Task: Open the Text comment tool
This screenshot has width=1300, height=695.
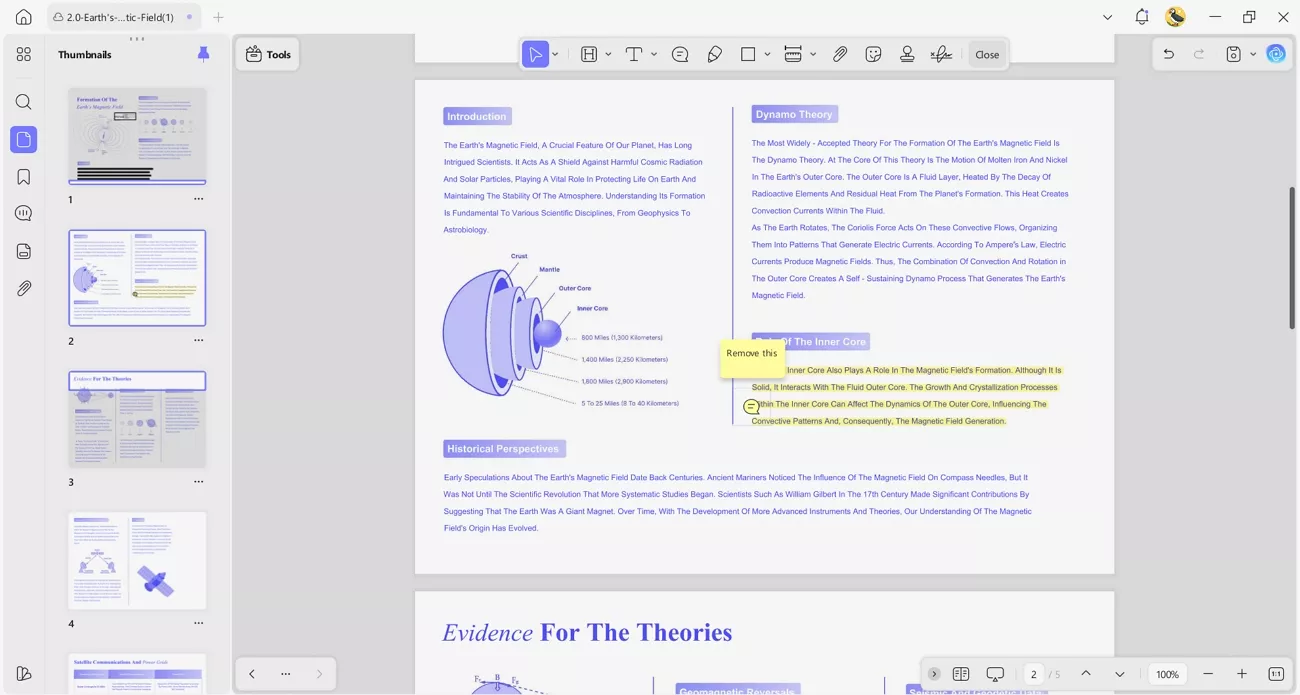Action: (x=634, y=54)
